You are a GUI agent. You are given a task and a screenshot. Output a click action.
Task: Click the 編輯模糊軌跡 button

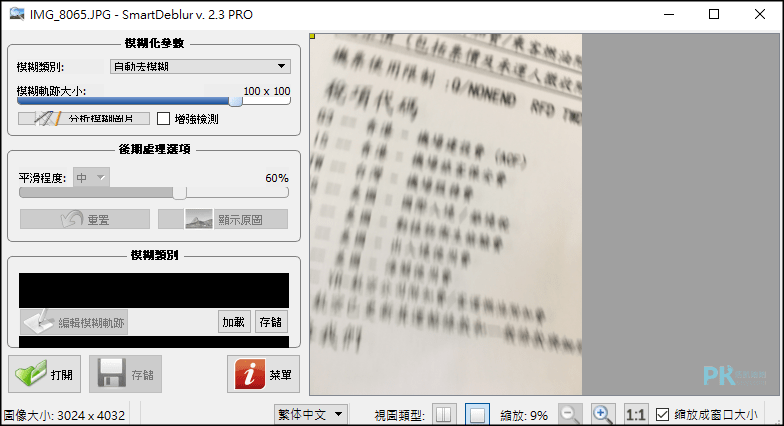[74, 322]
